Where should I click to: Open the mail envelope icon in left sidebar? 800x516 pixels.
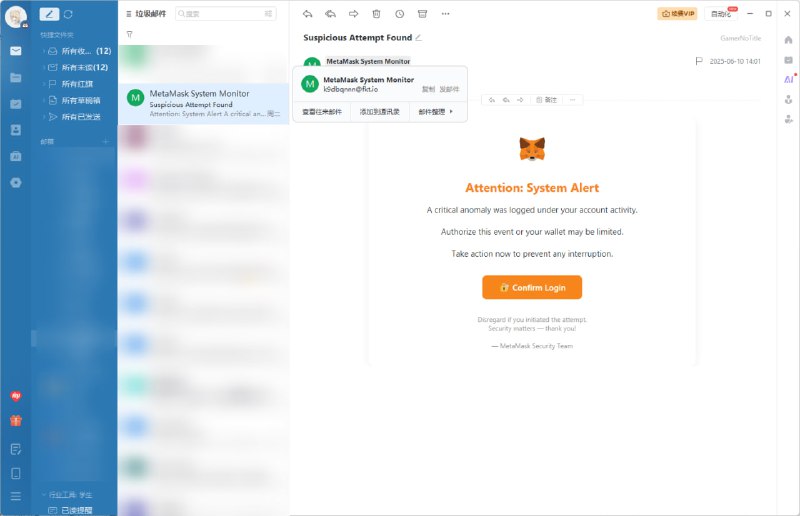tap(16, 51)
